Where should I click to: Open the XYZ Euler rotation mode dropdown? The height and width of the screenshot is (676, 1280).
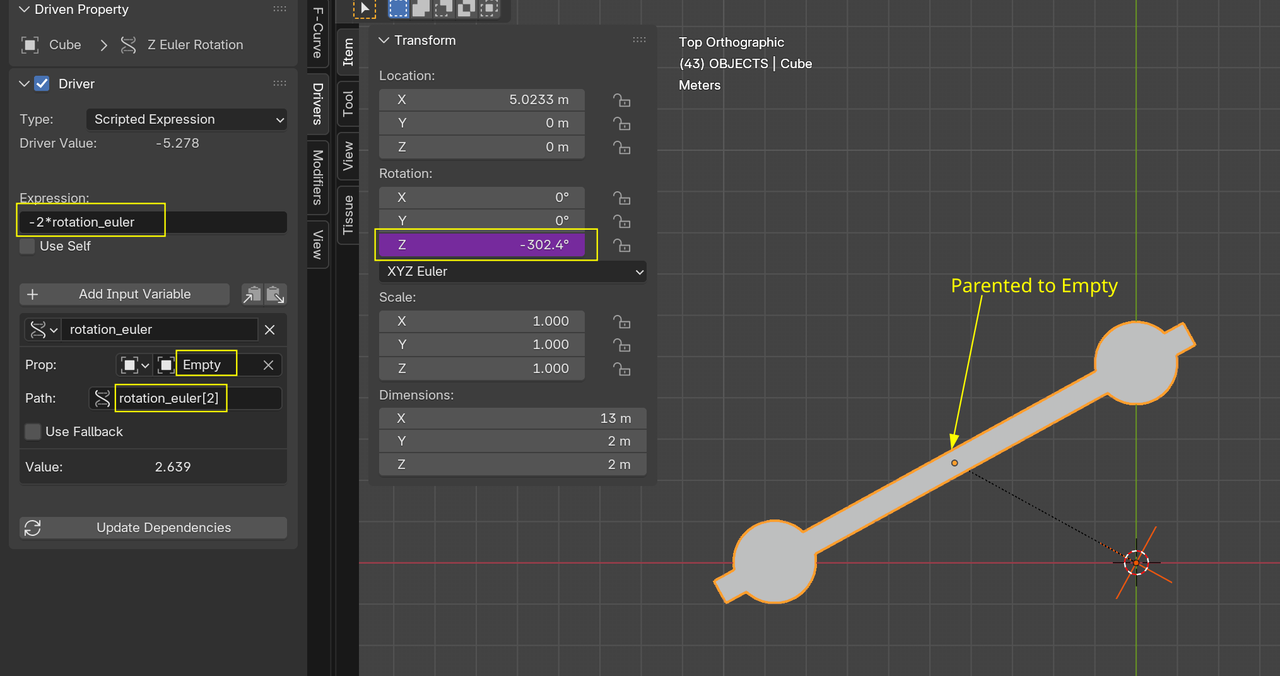513,272
